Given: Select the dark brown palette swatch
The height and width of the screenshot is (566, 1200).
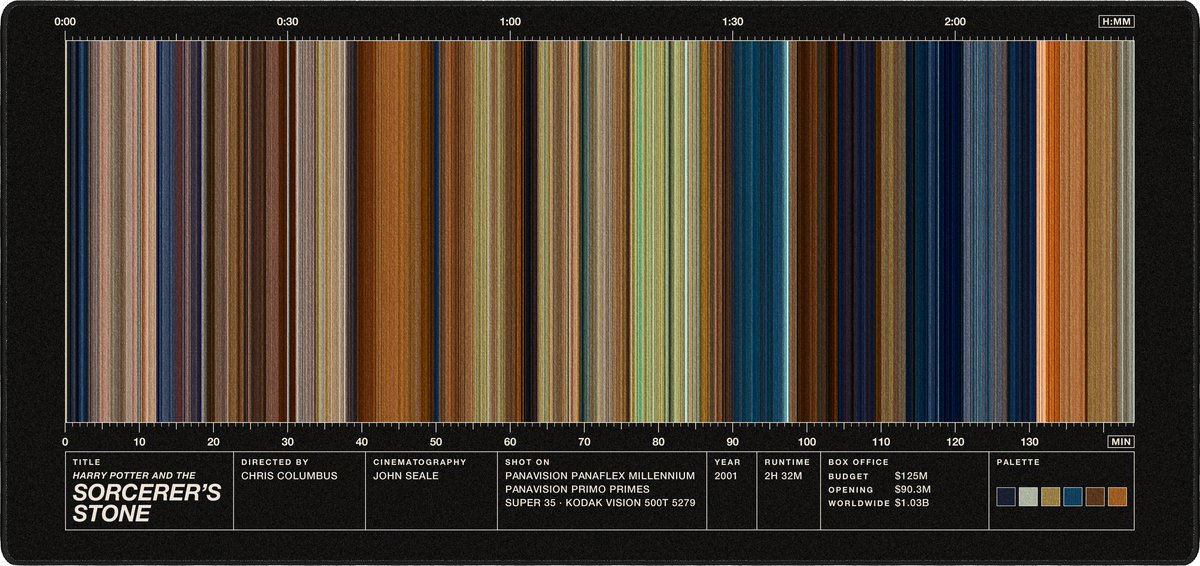Looking at the screenshot, I should pos(1095,497).
